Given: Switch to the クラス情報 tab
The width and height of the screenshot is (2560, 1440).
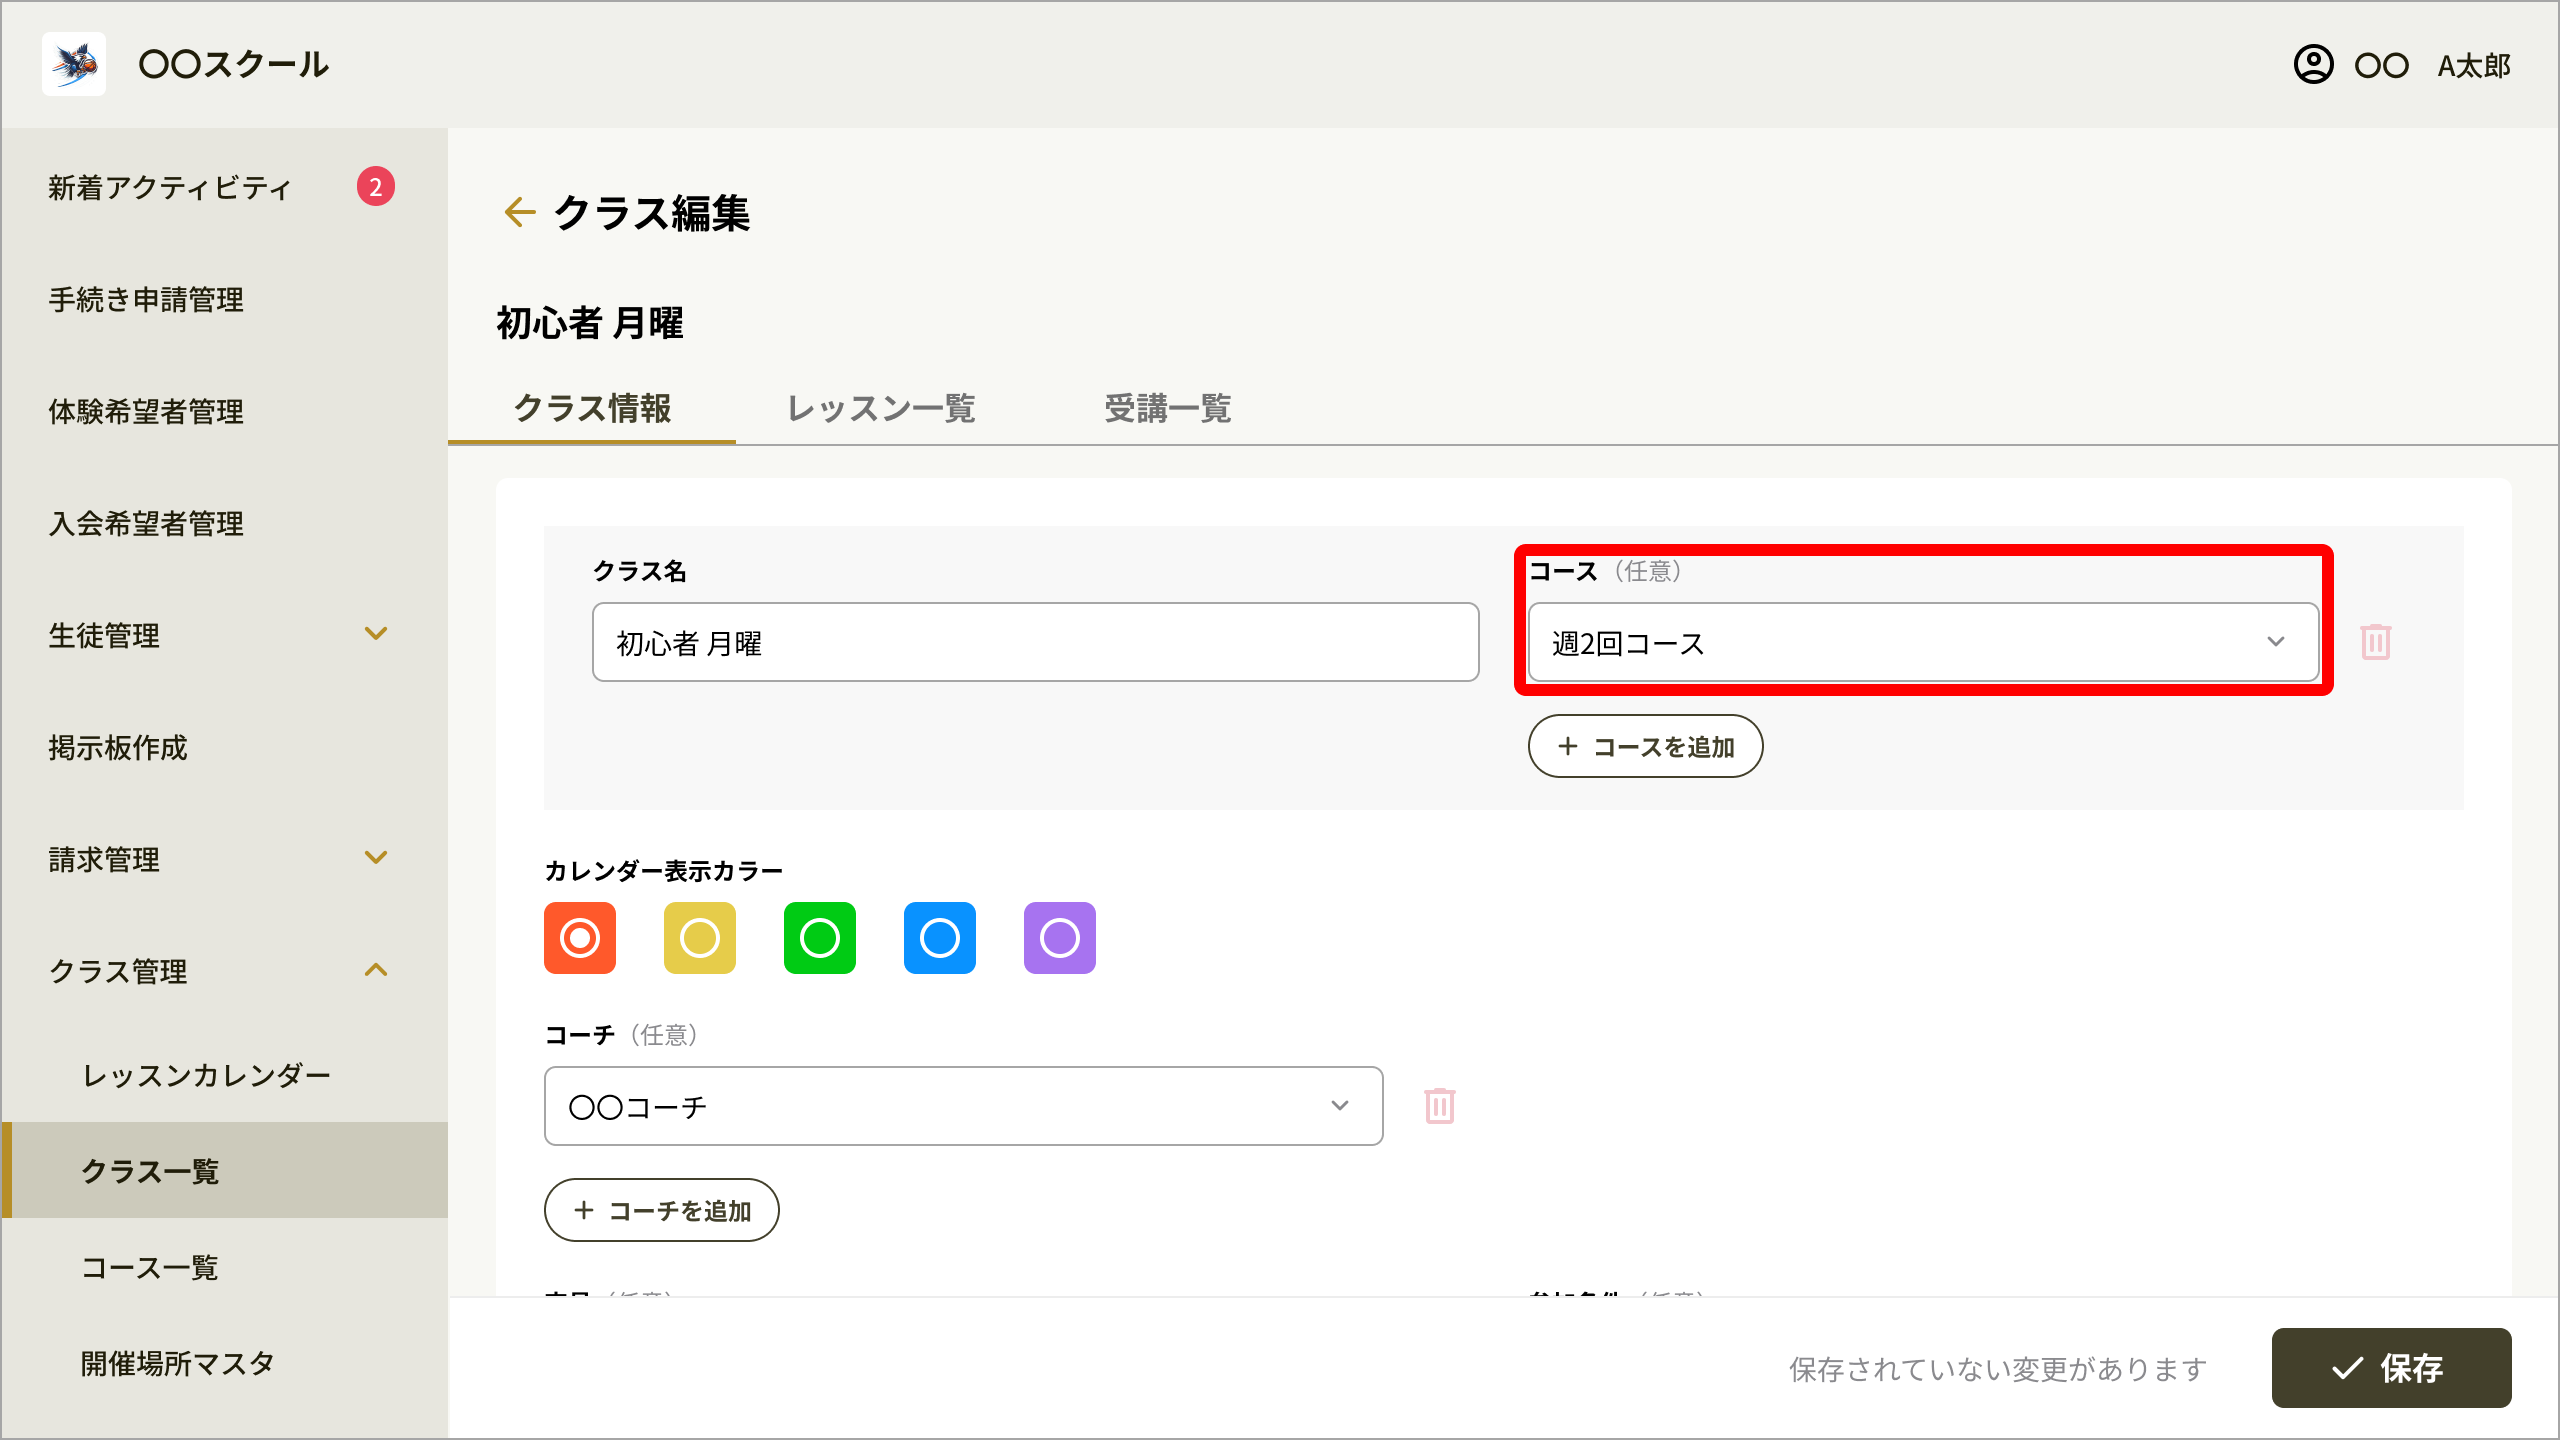Looking at the screenshot, I should point(592,408).
